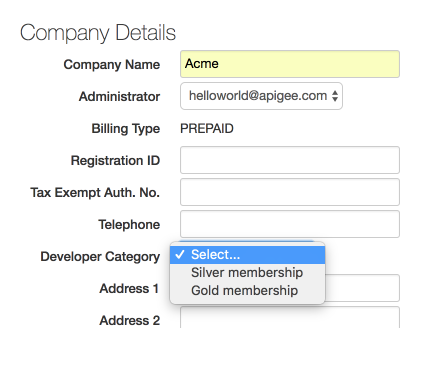Click the Tax Exempt Auth. No. input
Screen dimensions: 427x367
[x=290, y=192]
